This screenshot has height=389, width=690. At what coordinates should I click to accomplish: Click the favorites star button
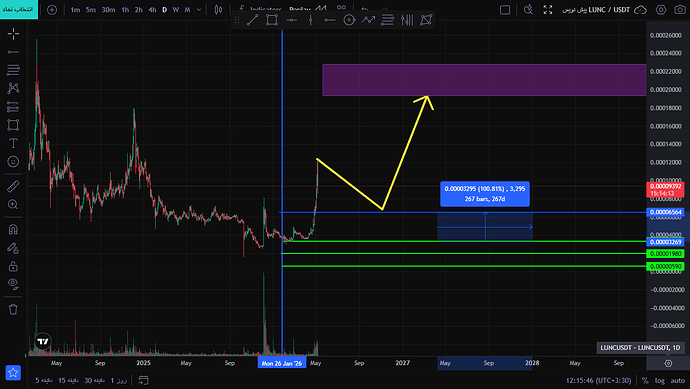13,373
